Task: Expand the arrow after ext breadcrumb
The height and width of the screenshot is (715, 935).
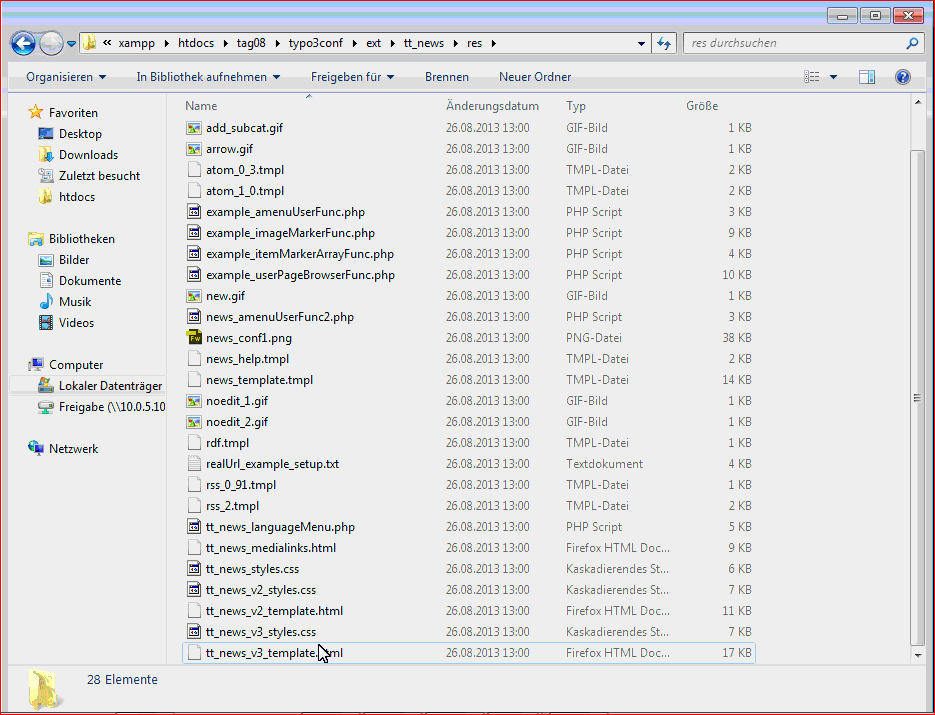Action: click(392, 44)
